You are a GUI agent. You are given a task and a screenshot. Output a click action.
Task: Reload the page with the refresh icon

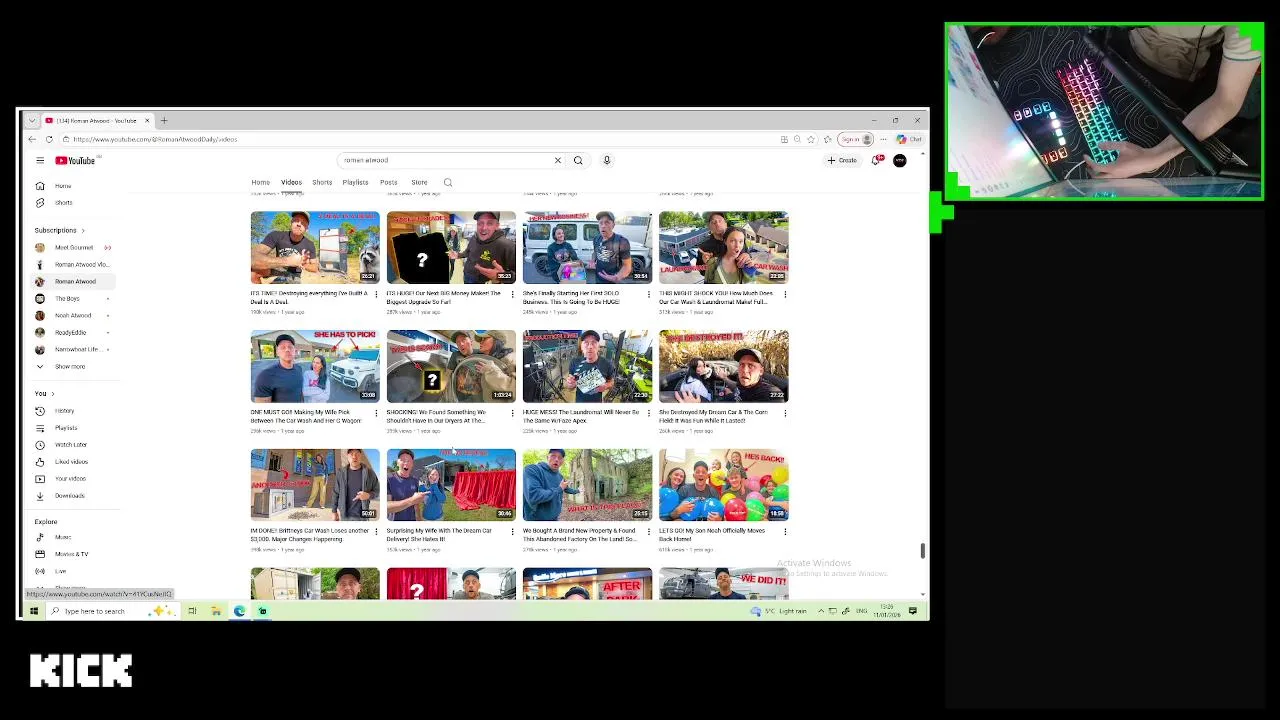49,139
